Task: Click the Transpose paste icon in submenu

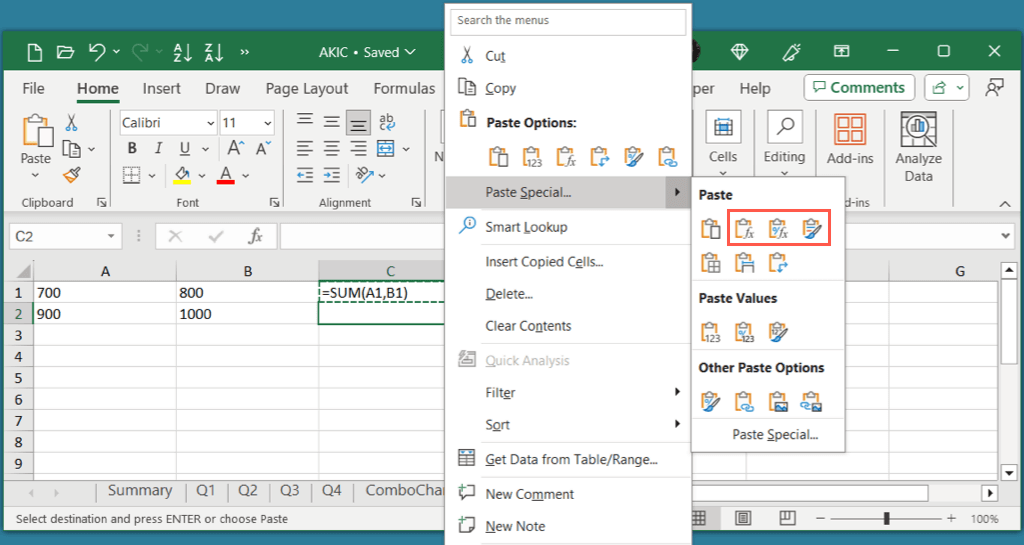Action: (x=777, y=263)
